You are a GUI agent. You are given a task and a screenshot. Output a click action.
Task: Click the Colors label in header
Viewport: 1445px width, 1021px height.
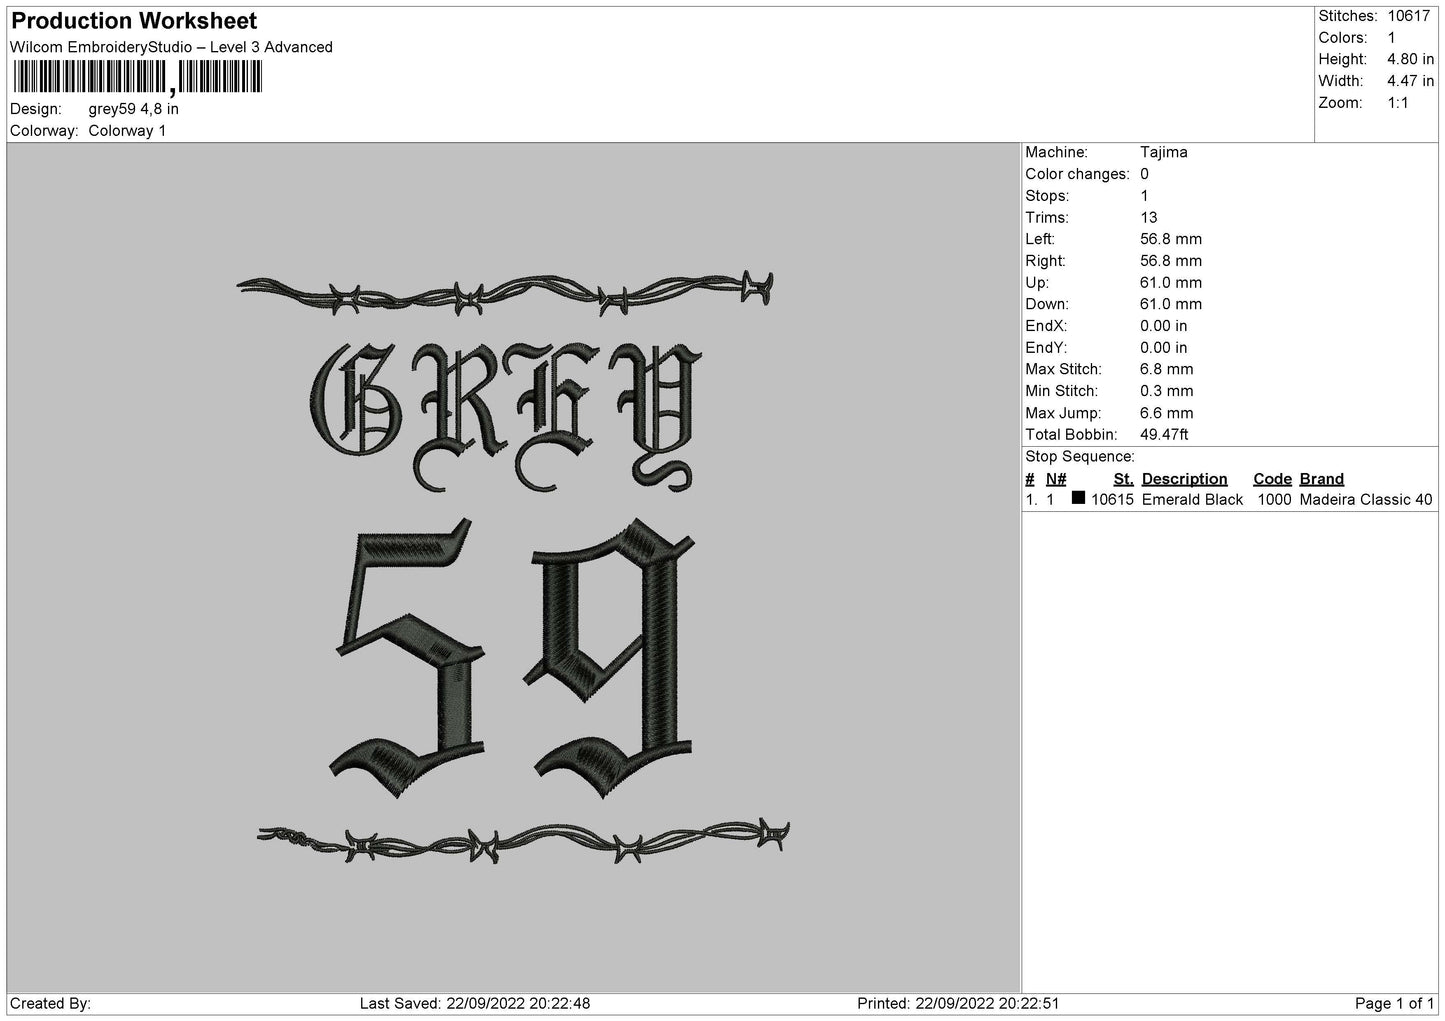coord(1343,38)
